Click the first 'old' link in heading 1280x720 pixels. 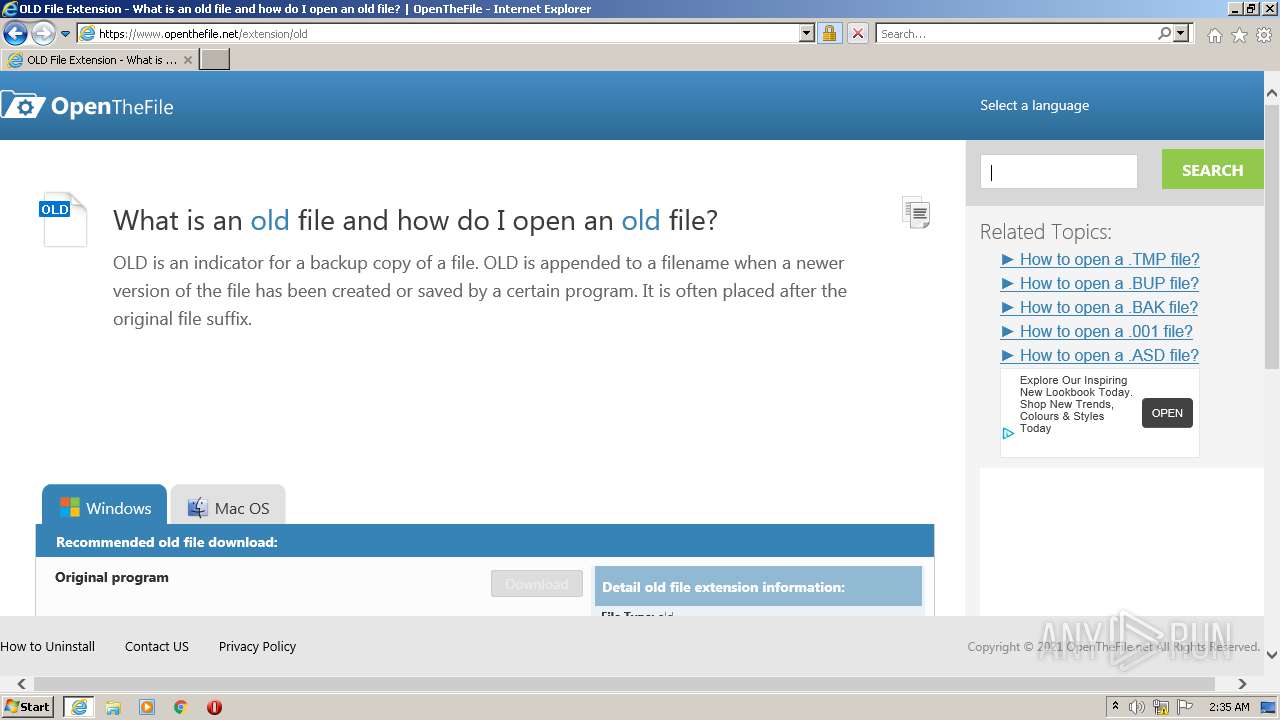(269, 220)
